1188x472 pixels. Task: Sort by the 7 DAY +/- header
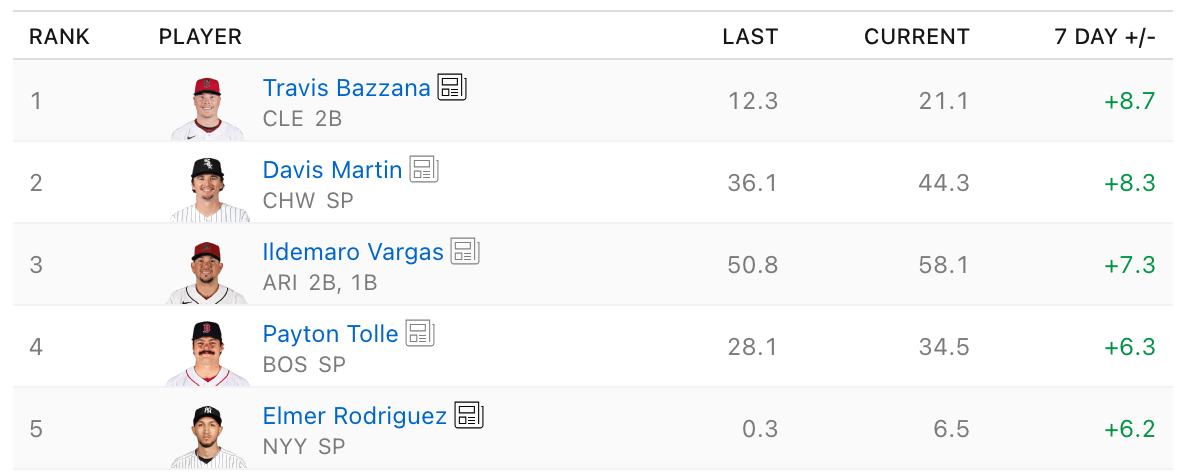pos(1104,37)
